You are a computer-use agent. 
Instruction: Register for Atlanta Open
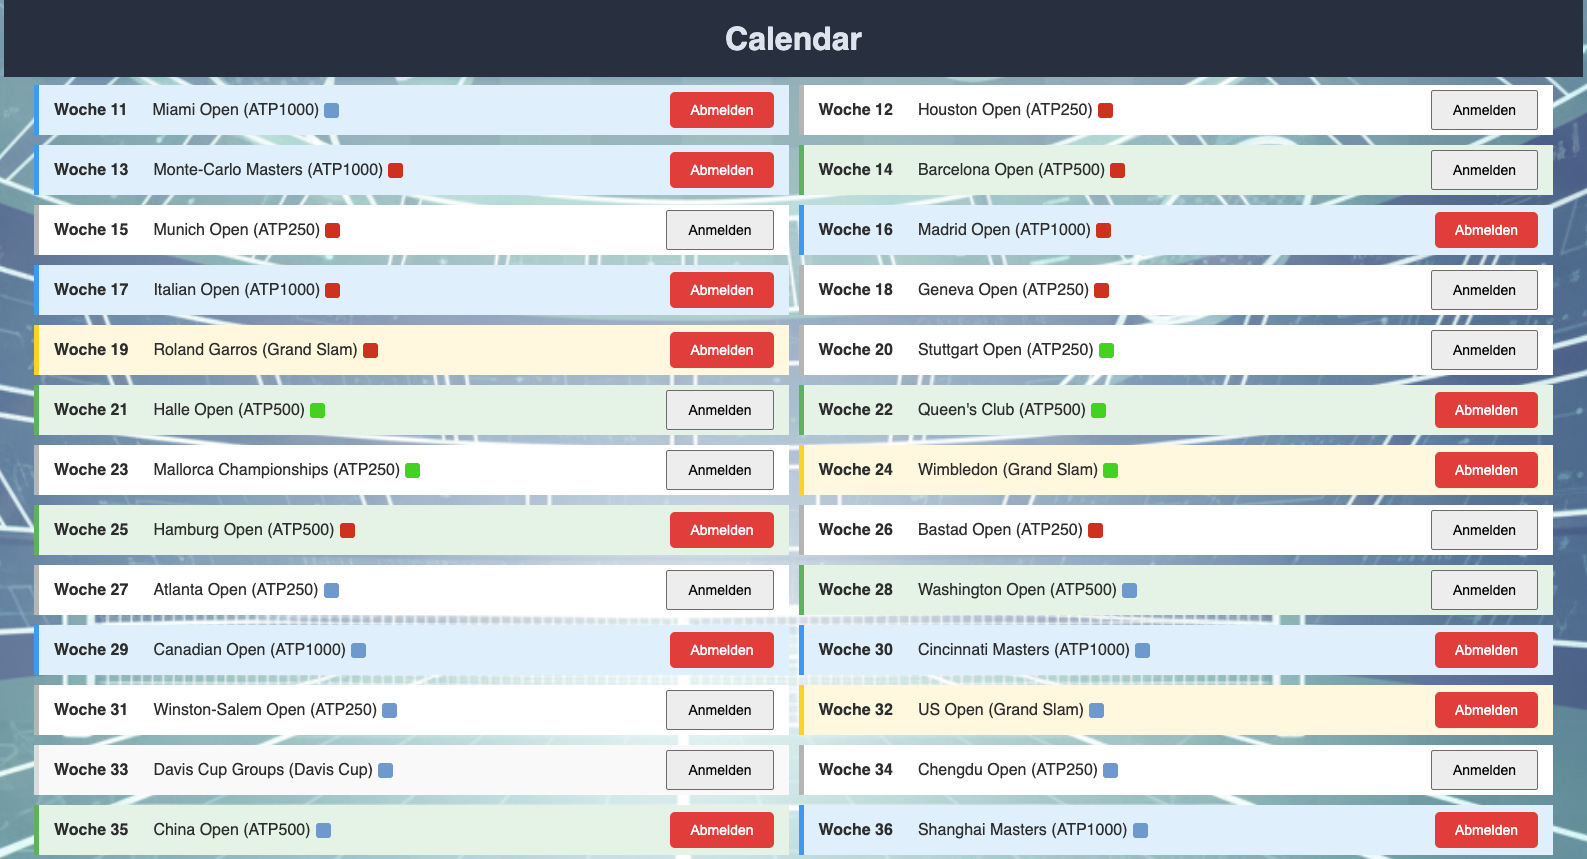720,590
